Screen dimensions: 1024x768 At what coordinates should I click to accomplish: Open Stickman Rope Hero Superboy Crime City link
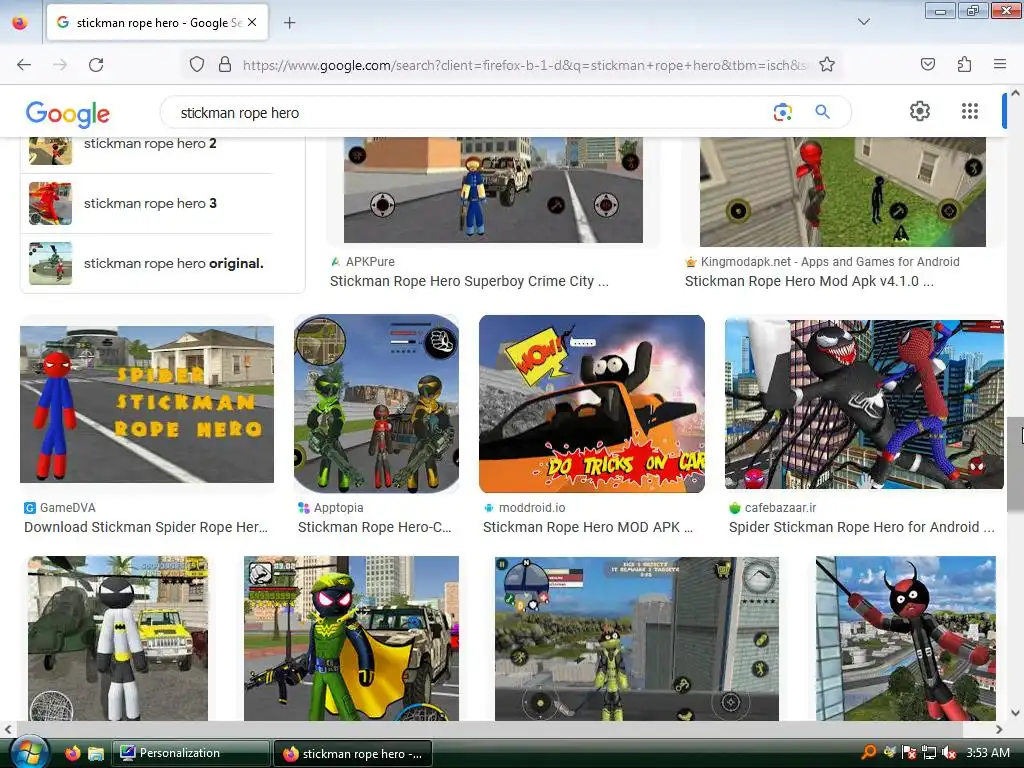click(x=469, y=281)
